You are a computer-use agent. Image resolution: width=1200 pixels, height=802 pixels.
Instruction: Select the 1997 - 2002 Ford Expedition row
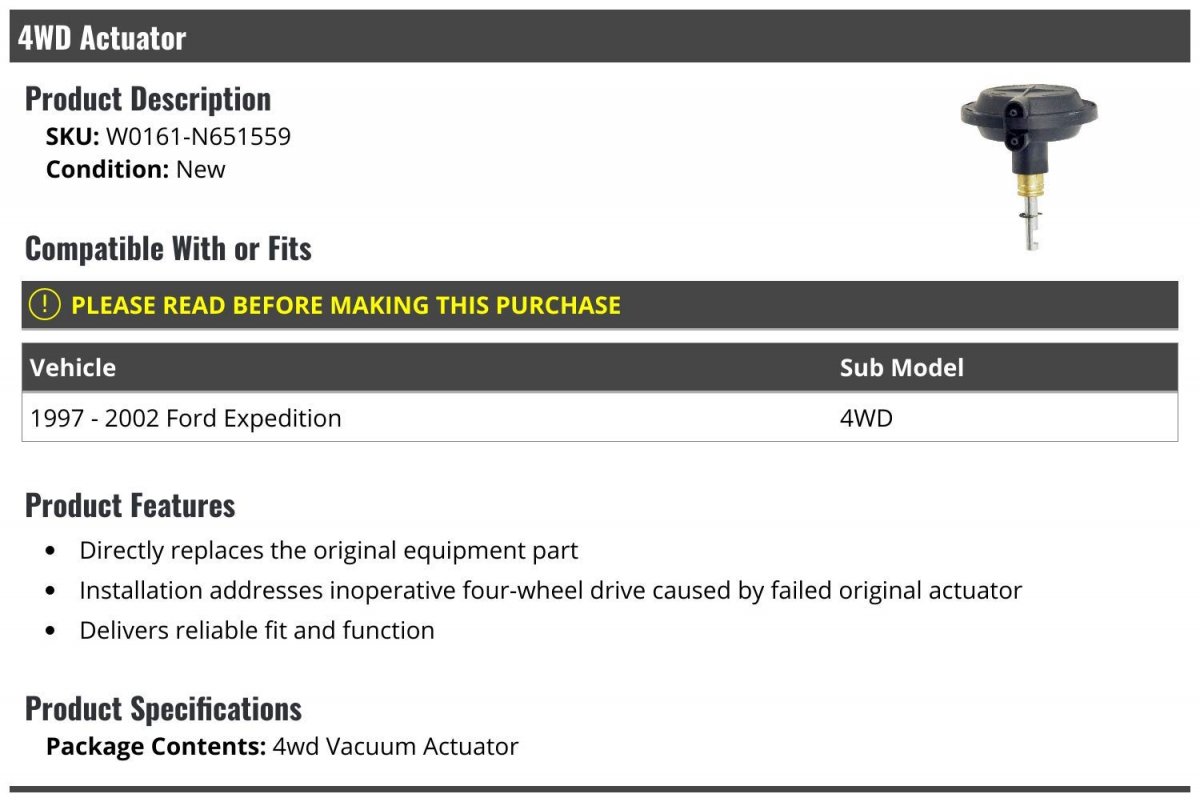(186, 418)
